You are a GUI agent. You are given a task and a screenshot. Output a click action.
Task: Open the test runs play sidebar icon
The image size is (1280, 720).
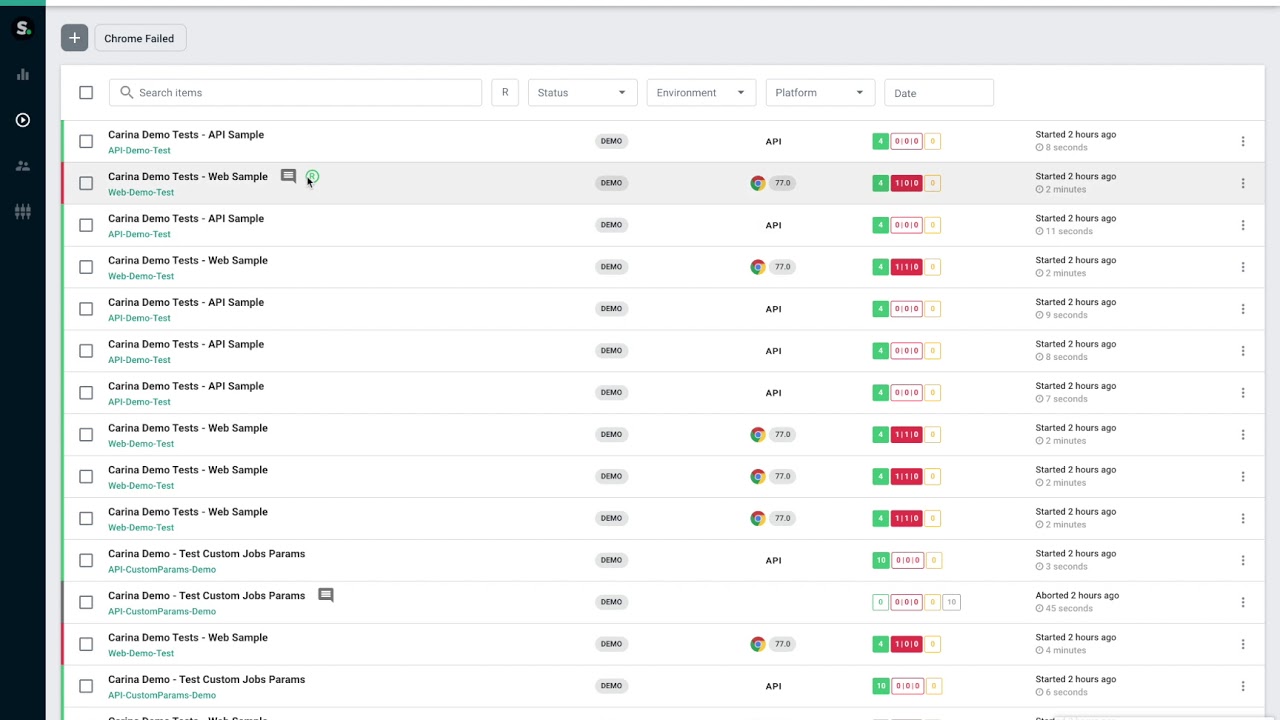click(x=22, y=120)
